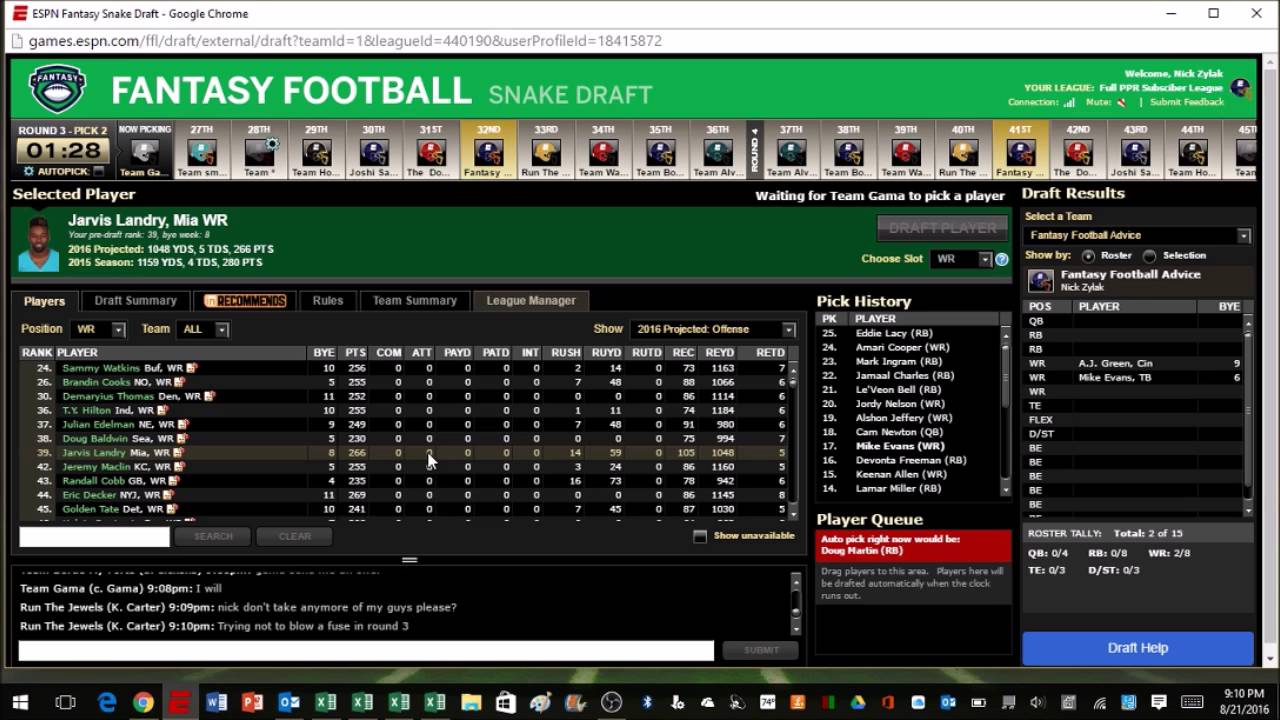Click the SEARCH button
This screenshot has height=720, width=1280.
point(213,536)
